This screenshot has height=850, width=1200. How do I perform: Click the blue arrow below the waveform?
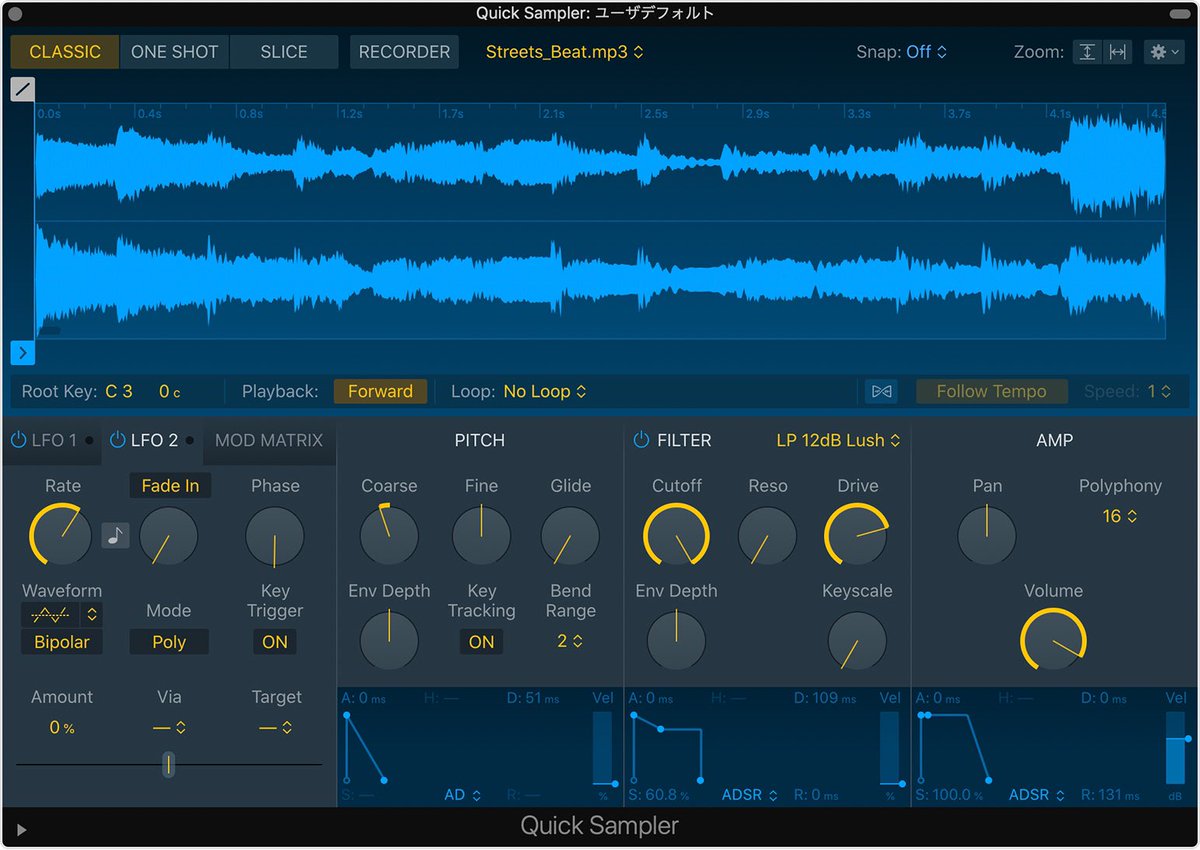pyautogui.click(x=22, y=353)
